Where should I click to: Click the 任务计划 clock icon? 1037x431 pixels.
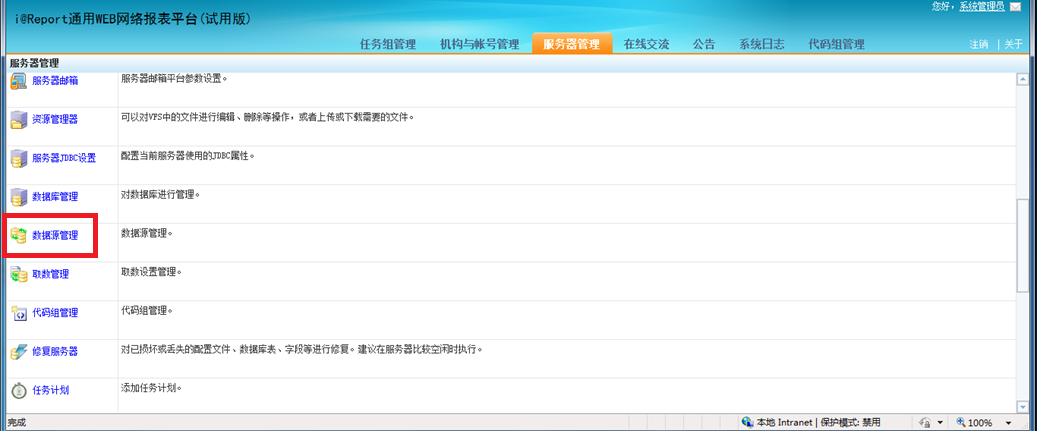[x=18, y=390]
